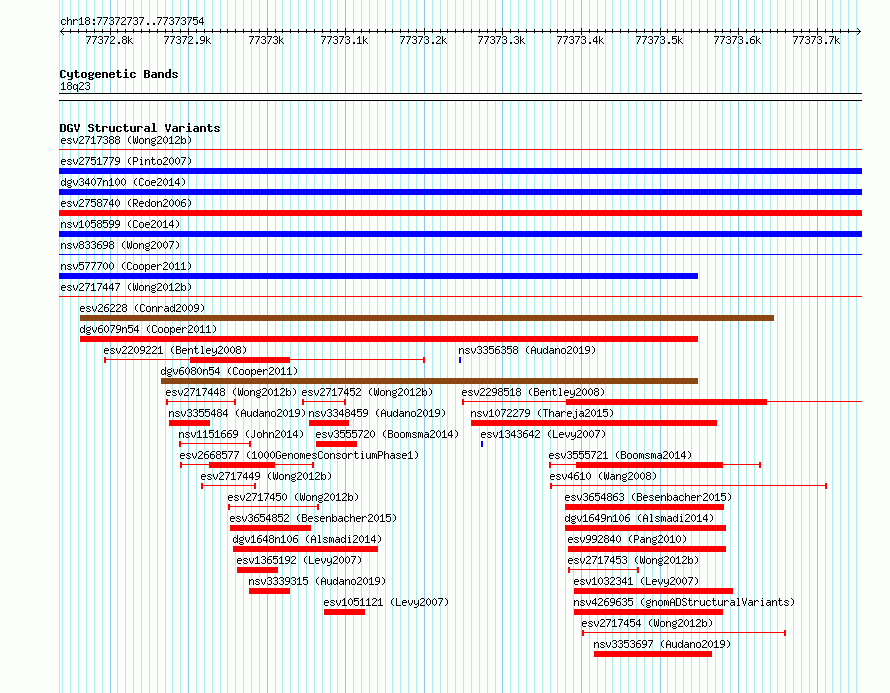
Task: Select the red nsv3353697 (Audano2019) bar
Action: [x=653, y=654]
